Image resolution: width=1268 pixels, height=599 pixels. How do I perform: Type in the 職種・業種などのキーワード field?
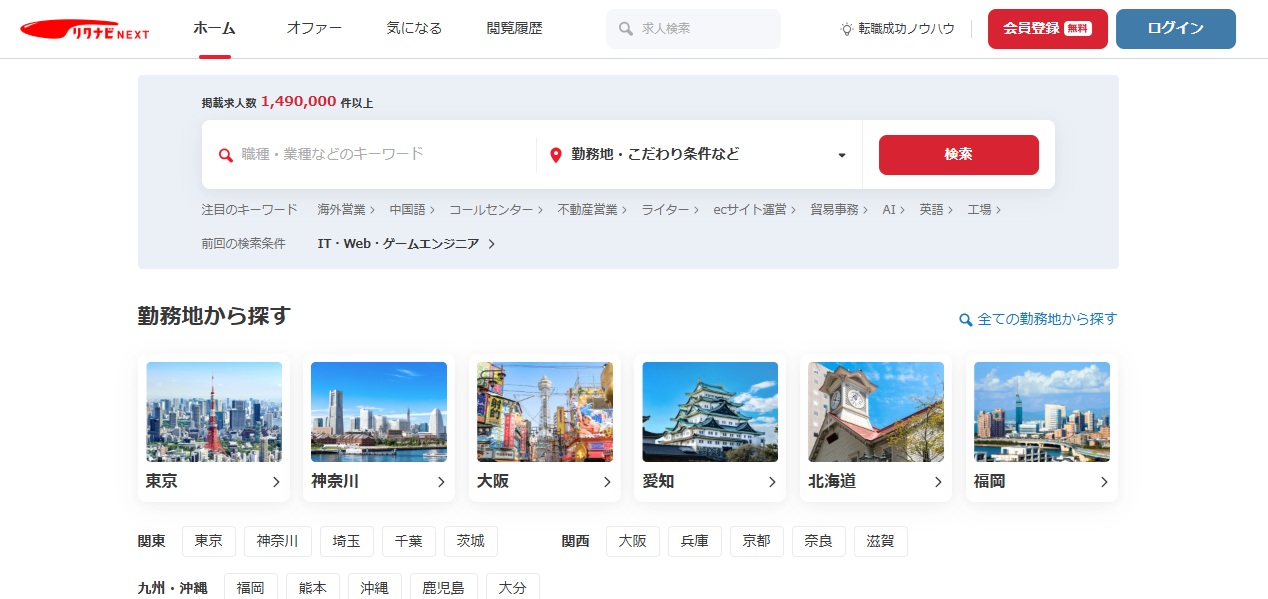click(x=380, y=154)
